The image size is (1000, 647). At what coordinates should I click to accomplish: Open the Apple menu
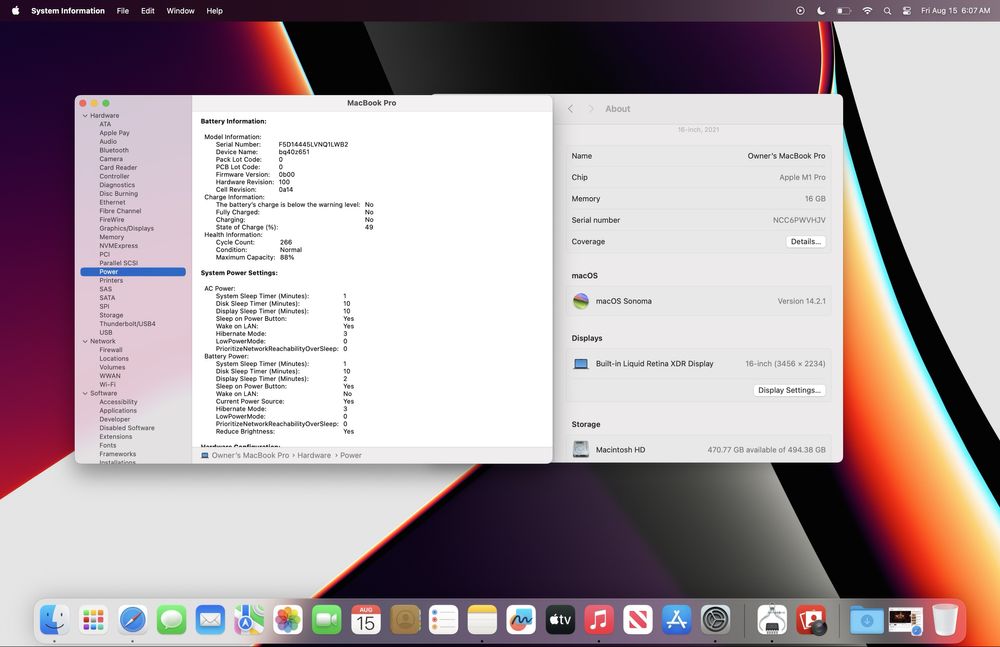pos(15,11)
